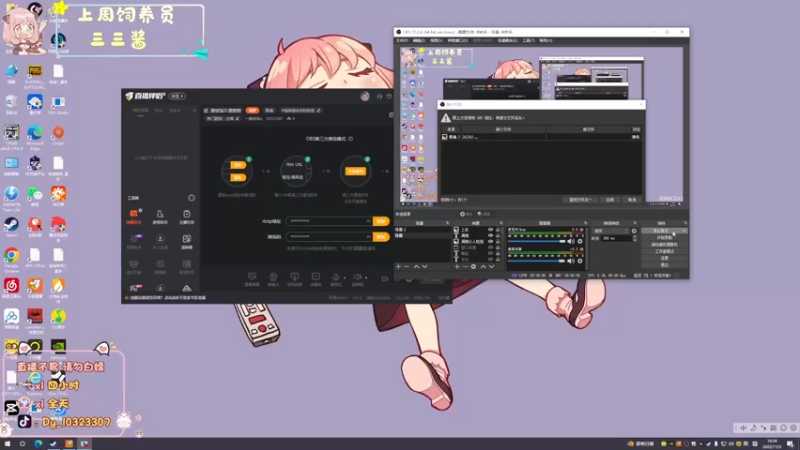Screen dimensions: 800x450
Task: Open the Origin desktop shortcut
Action: [58, 136]
